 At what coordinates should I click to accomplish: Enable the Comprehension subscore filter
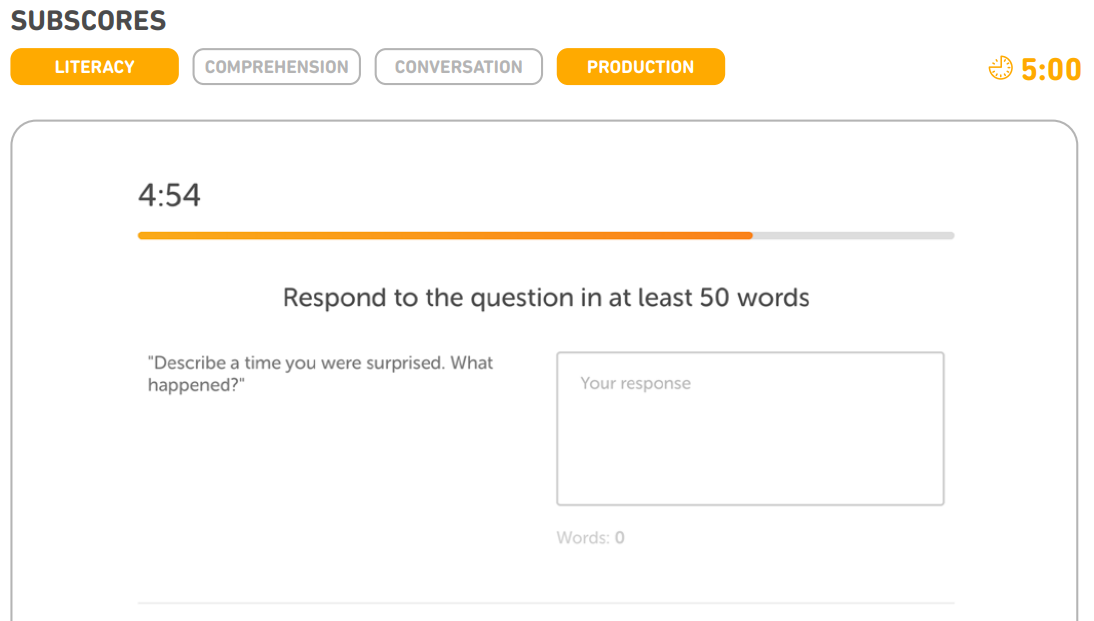click(276, 67)
